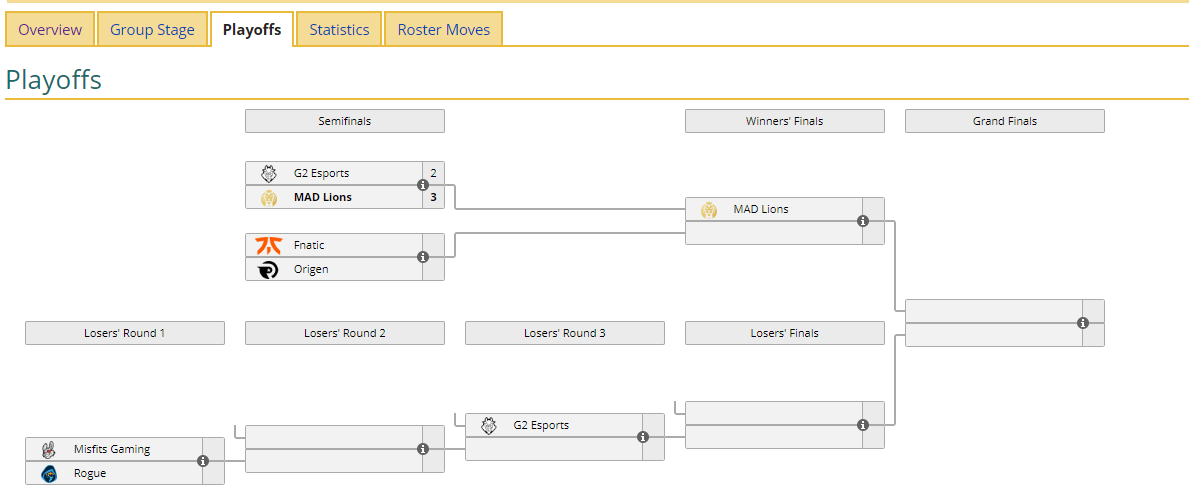Screen dimensions: 1189x492
Task: Click MAD Lions logo in Semifinals
Action: tap(268, 197)
